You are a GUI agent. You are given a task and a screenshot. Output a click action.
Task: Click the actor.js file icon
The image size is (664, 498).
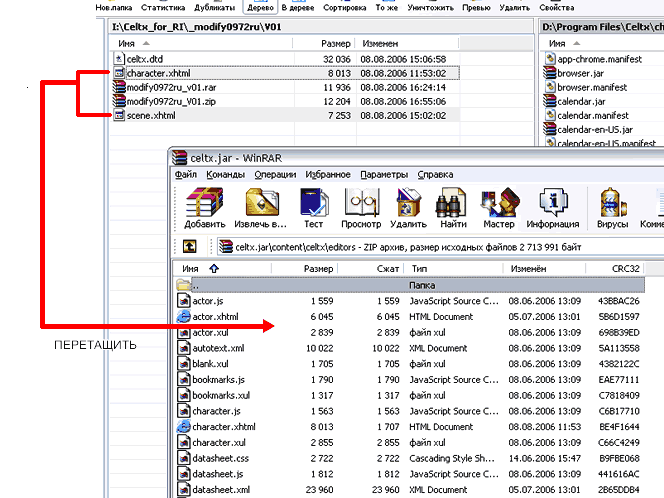183,301
